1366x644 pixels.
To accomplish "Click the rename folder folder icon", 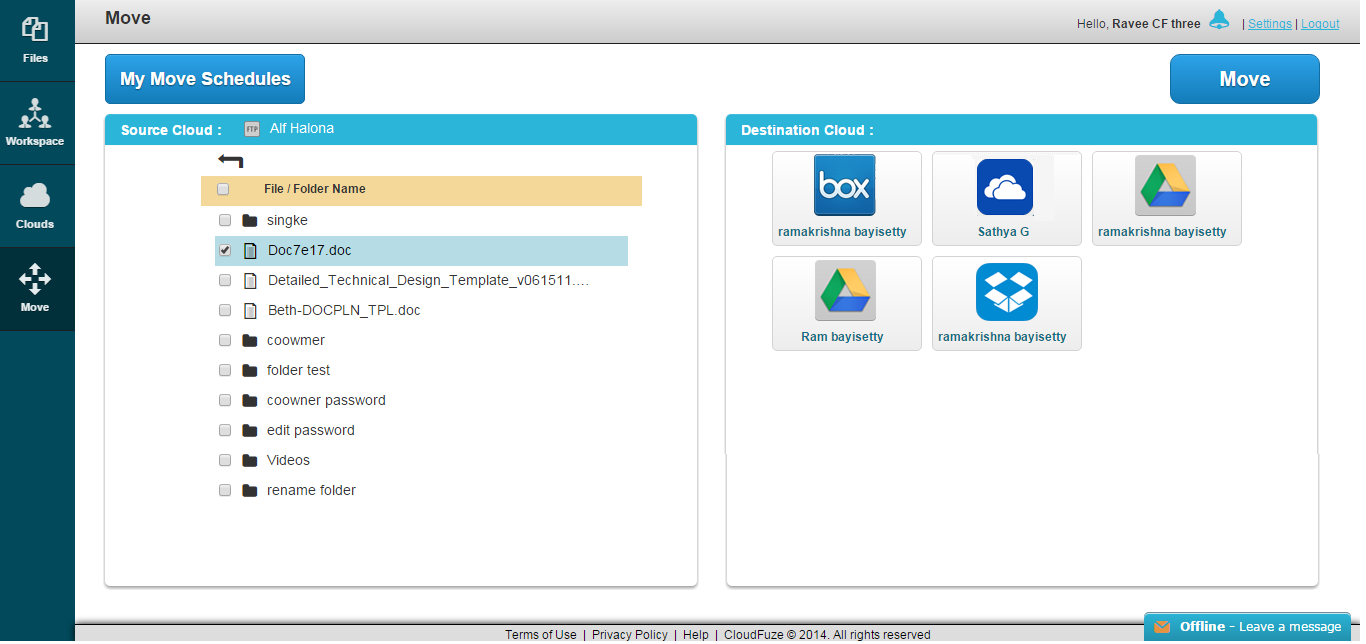I will 250,490.
